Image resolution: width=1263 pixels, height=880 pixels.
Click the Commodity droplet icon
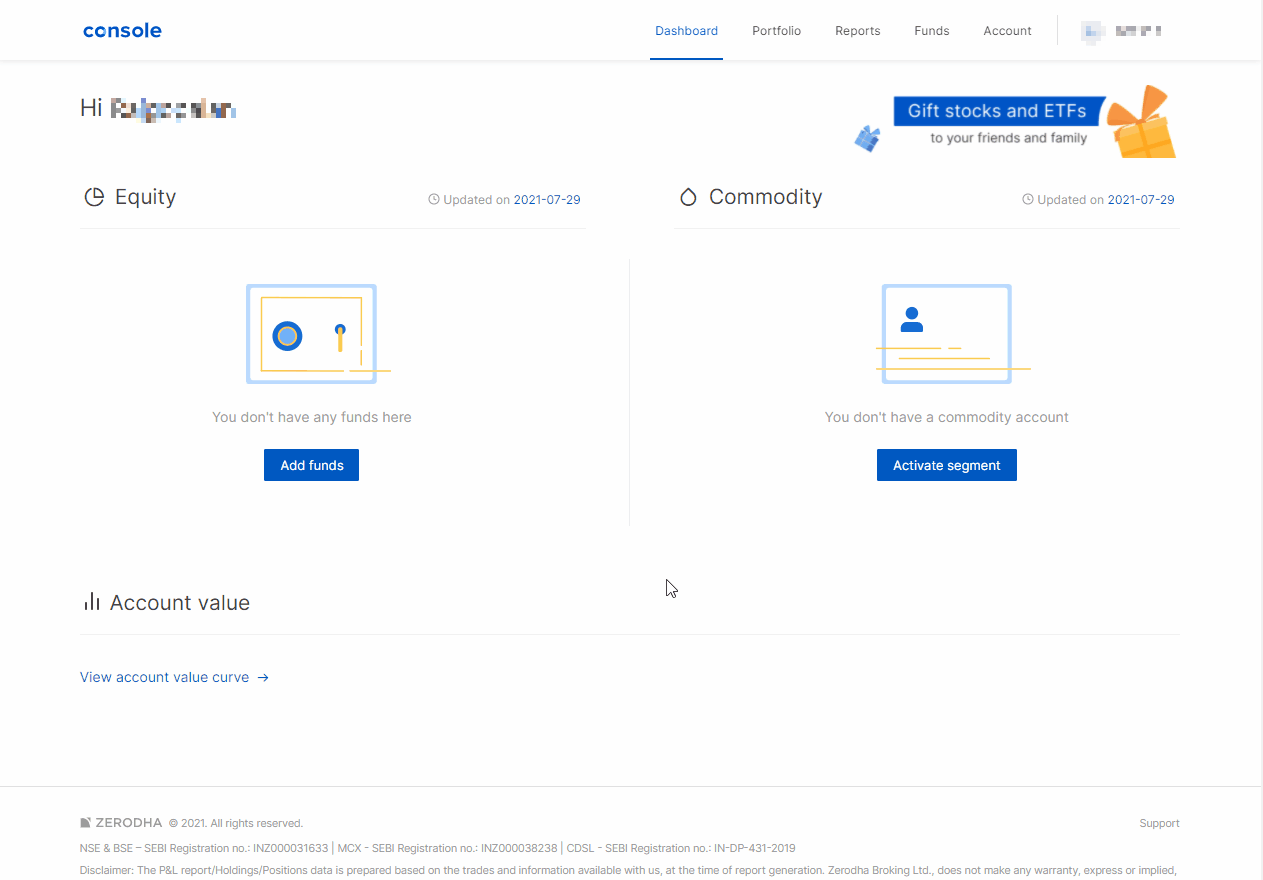click(x=688, y=197)
